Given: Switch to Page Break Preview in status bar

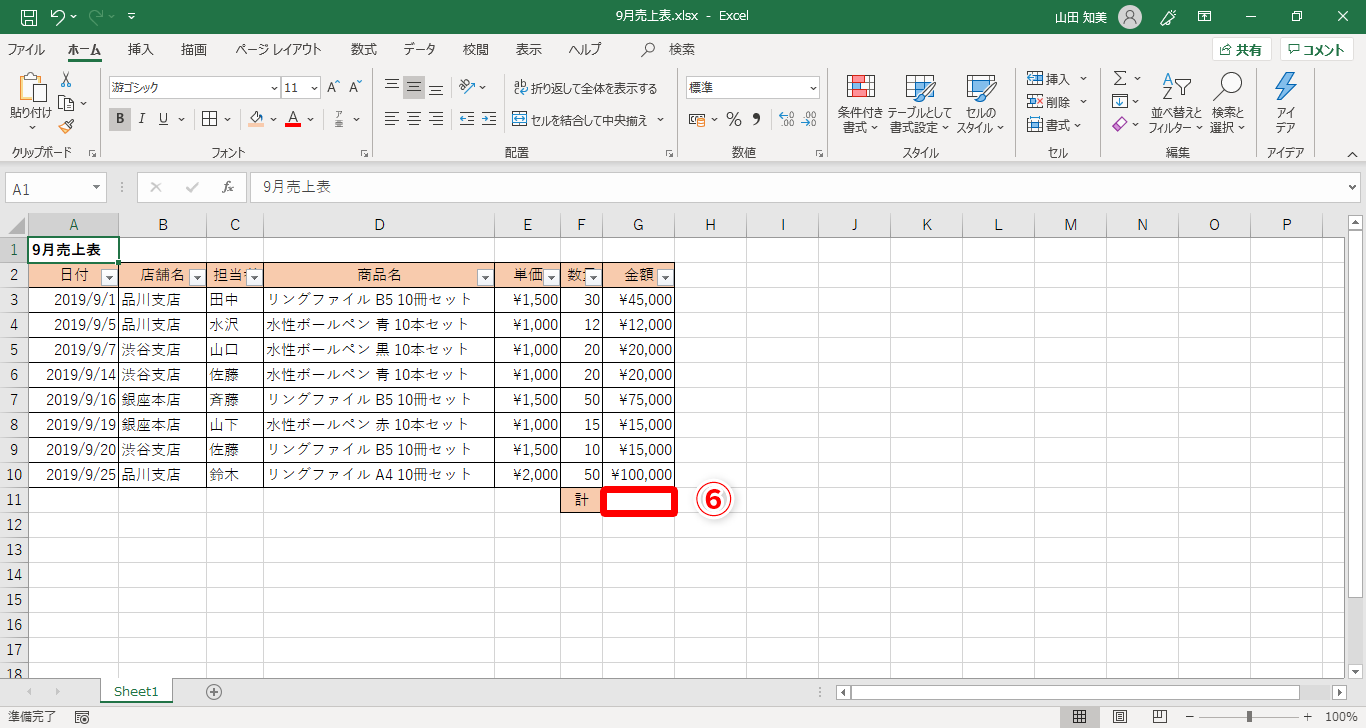Looking at the screenshot, I should 1160,717.
